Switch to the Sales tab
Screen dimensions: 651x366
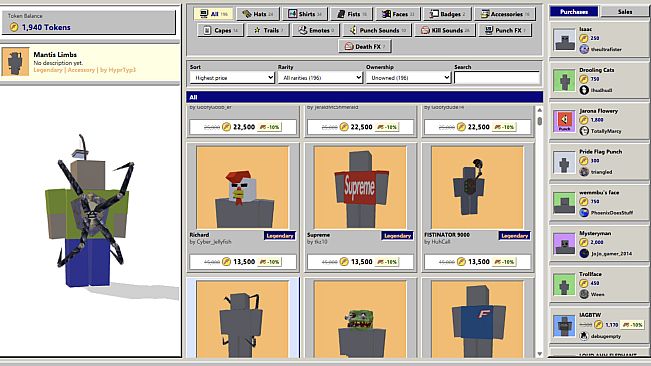pyautogui.click(x=625, y=12)
